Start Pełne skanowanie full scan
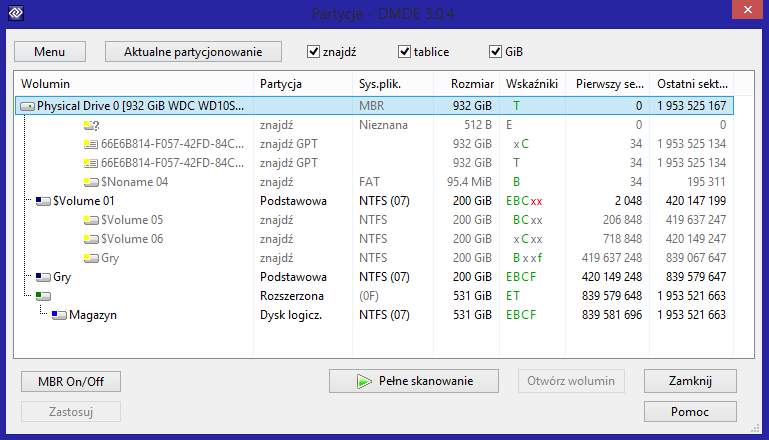769x440 pixels. (x=414, y=381)
